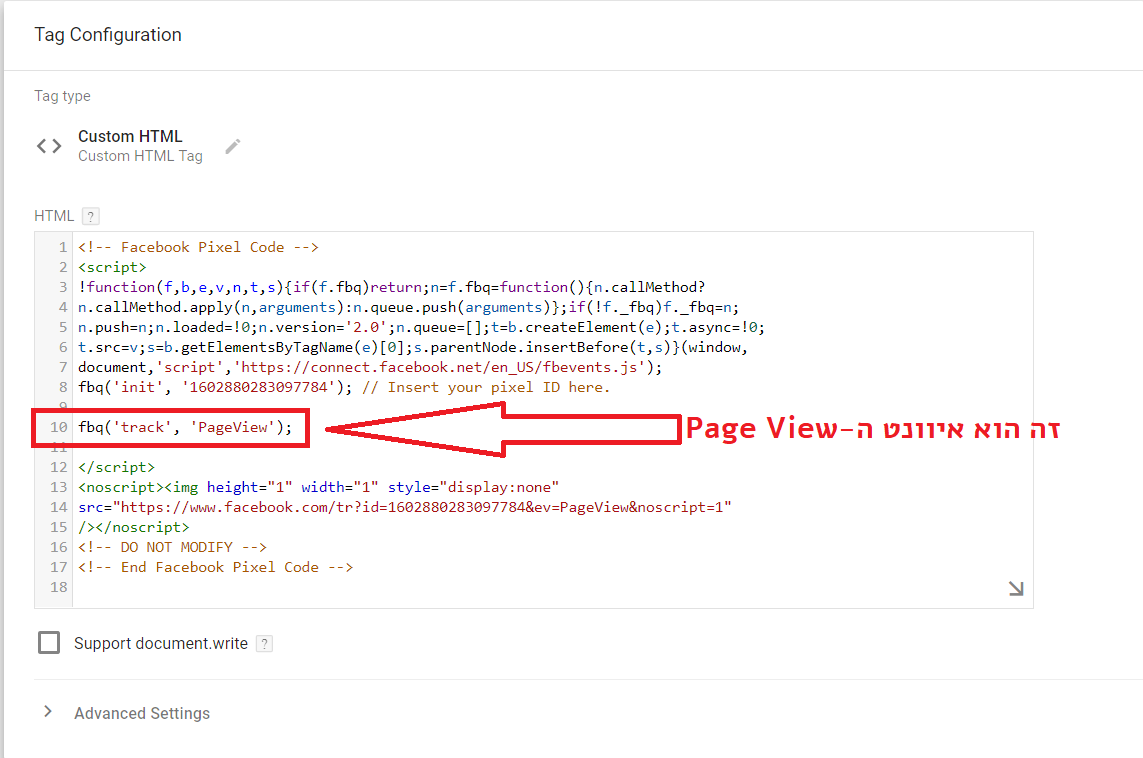Click the line starting with !function(f,b,e,v,n,t,s)
Image resolution: width=1143 pixels, height=758 pixels.
pyautogui.click(x=391, y=287)
